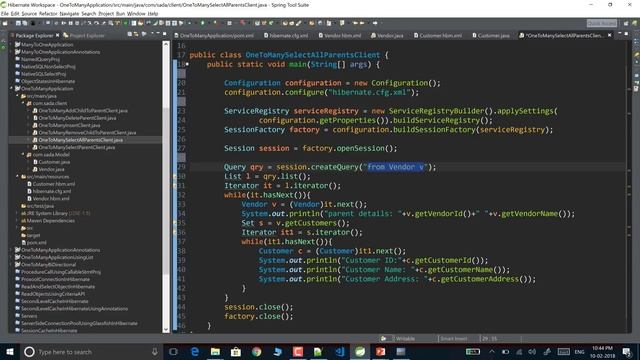The width and height of the screenshot is (640, 360).
Task: Collapse the com.sada.Model package
Action: click(23, 154)
